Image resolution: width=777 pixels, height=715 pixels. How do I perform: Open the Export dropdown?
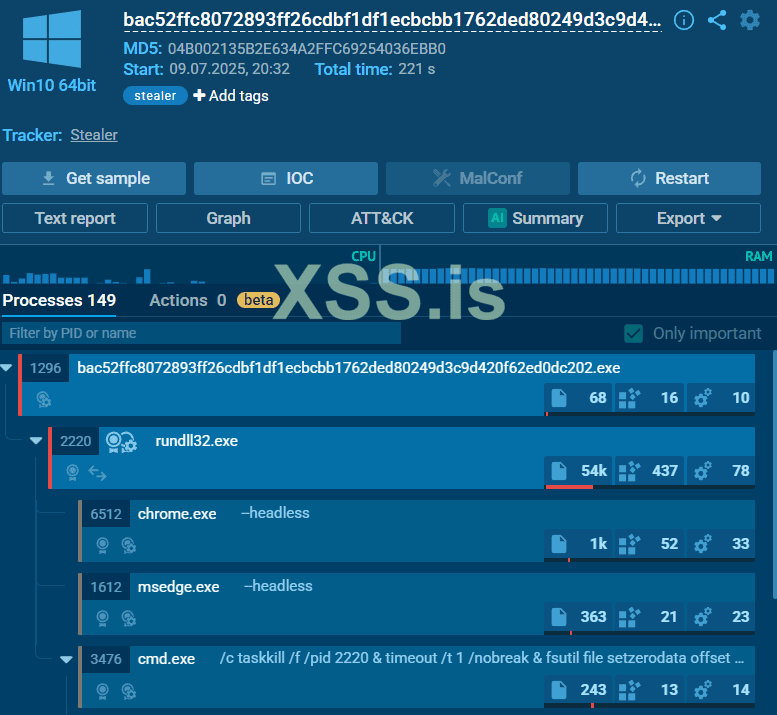click(688, 218)
